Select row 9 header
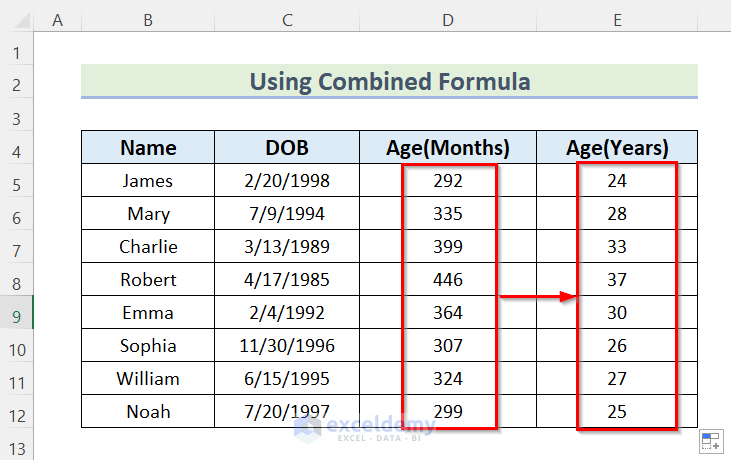Image resolution: width=731 pixels, height=460 pixels. (x=17, y=313)
